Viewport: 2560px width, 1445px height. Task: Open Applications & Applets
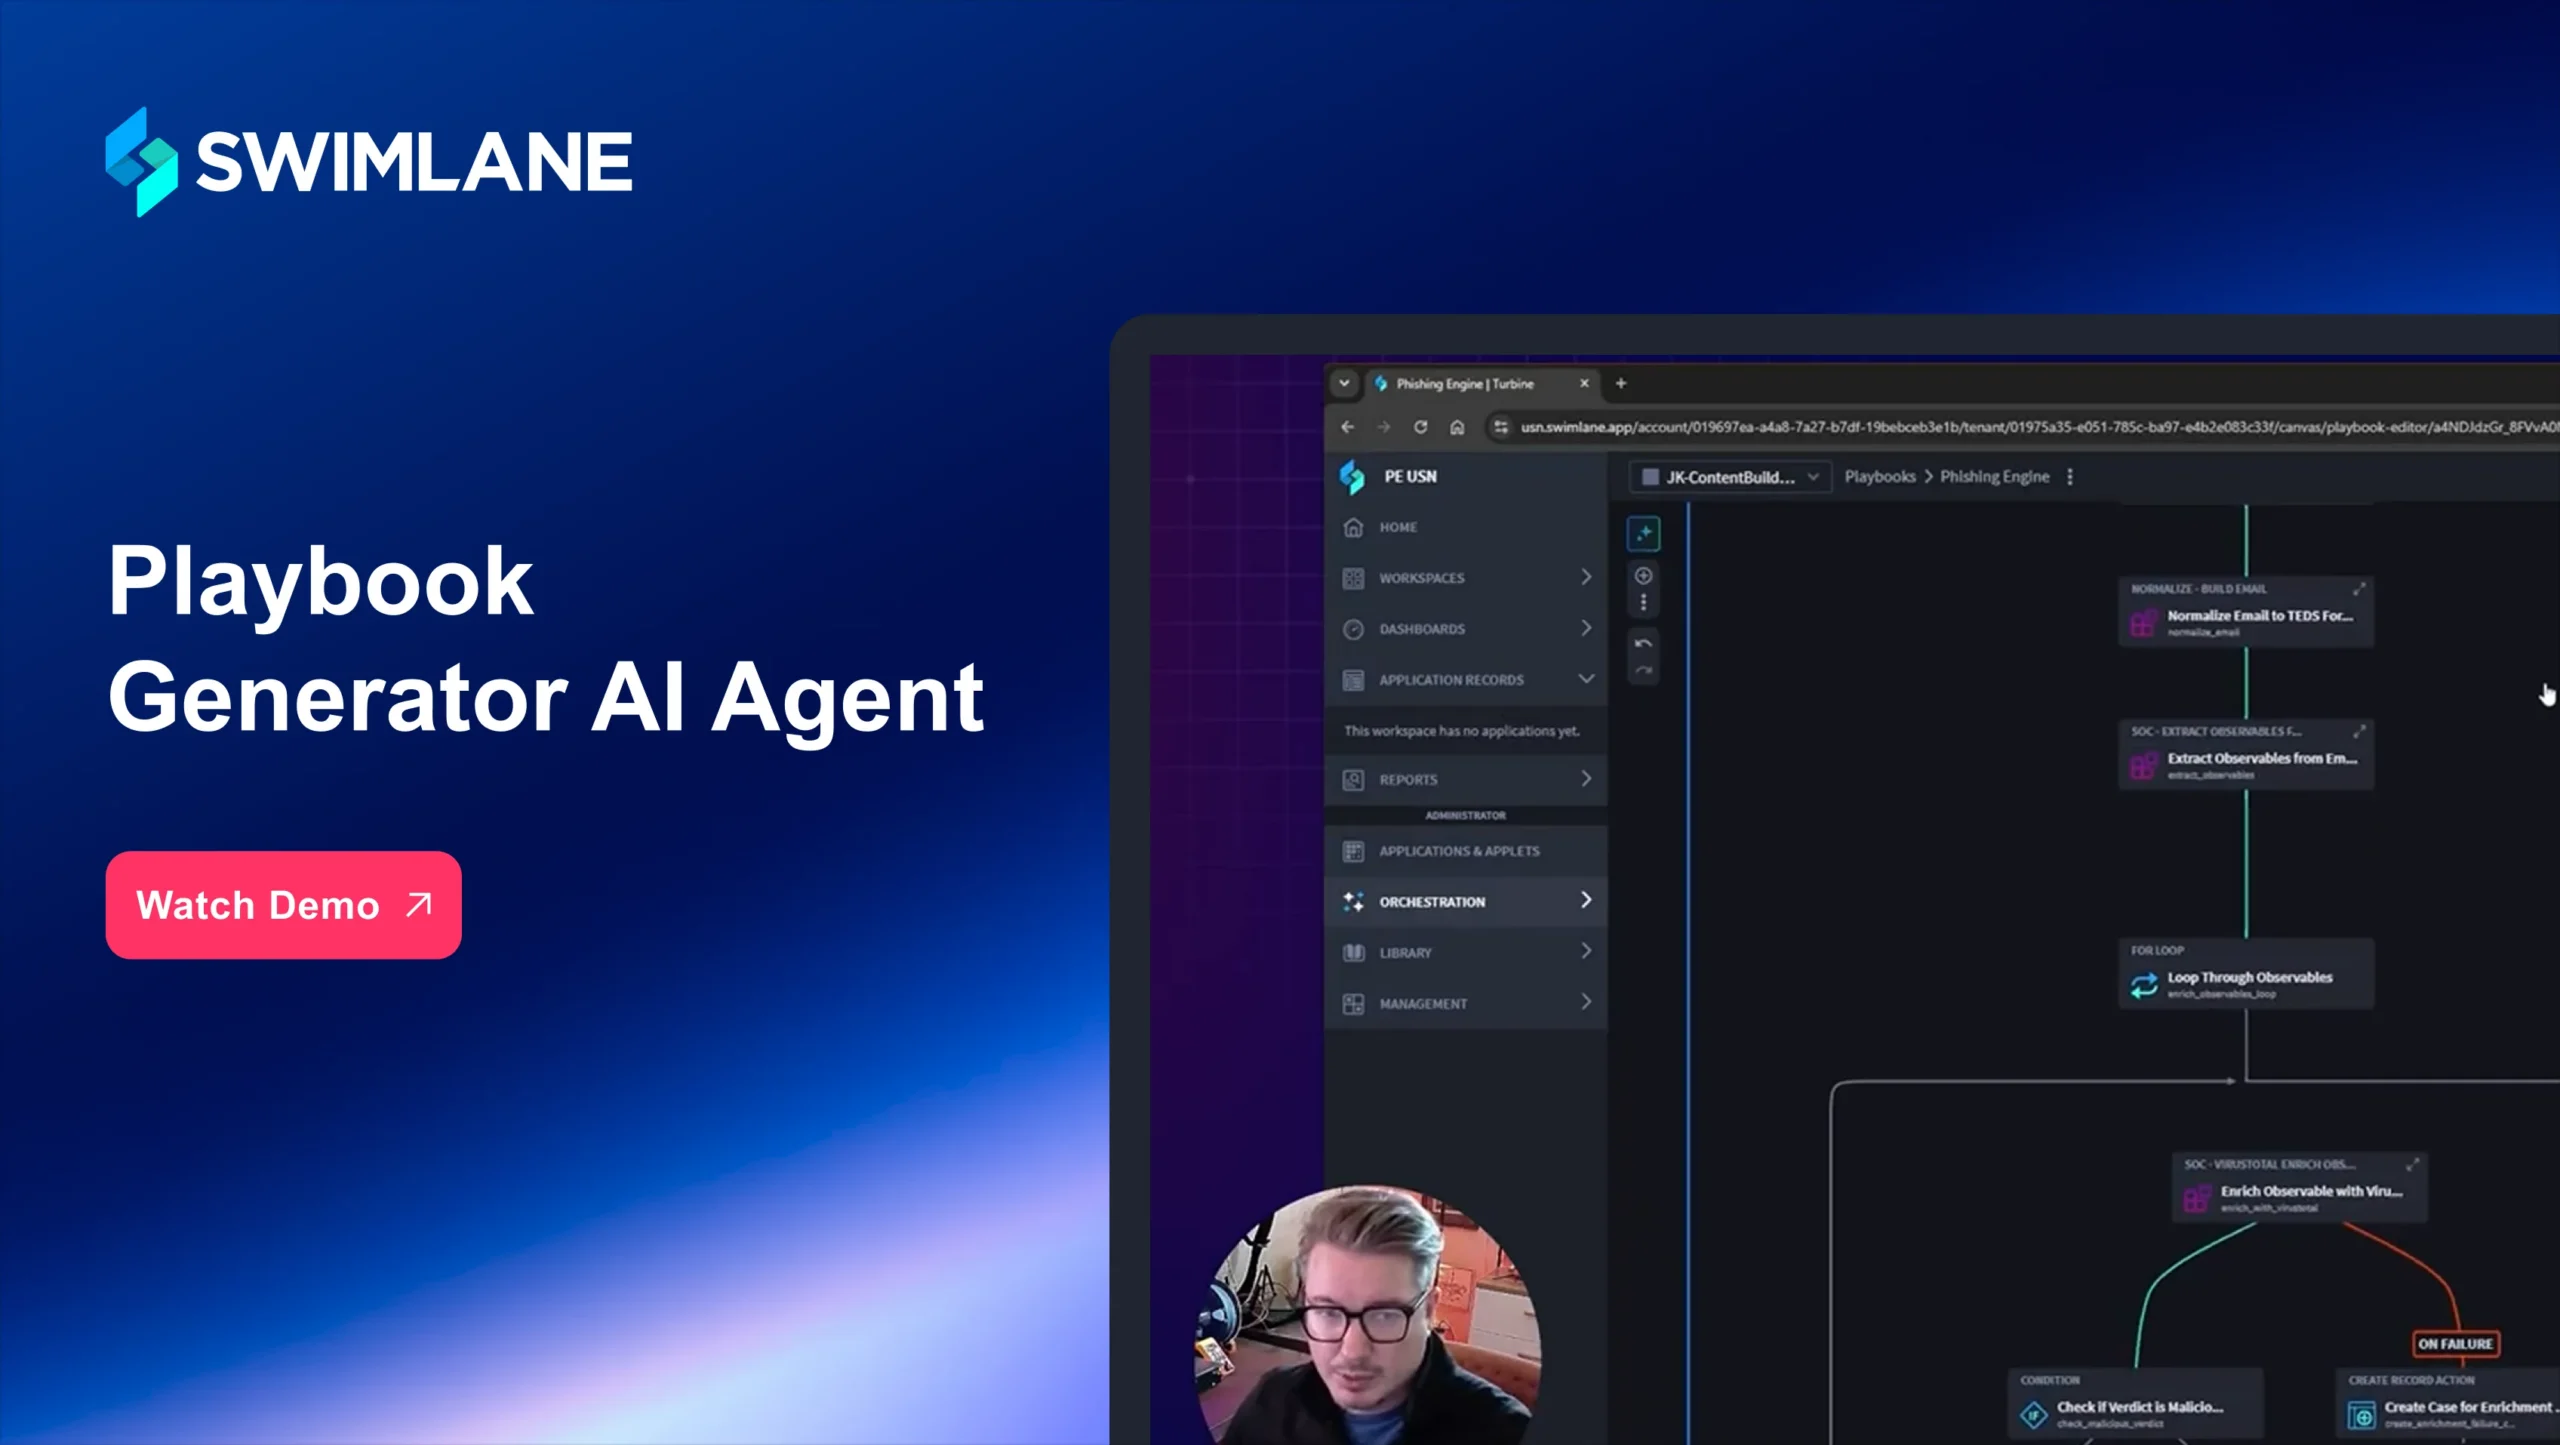click(x=1465, y=851)
